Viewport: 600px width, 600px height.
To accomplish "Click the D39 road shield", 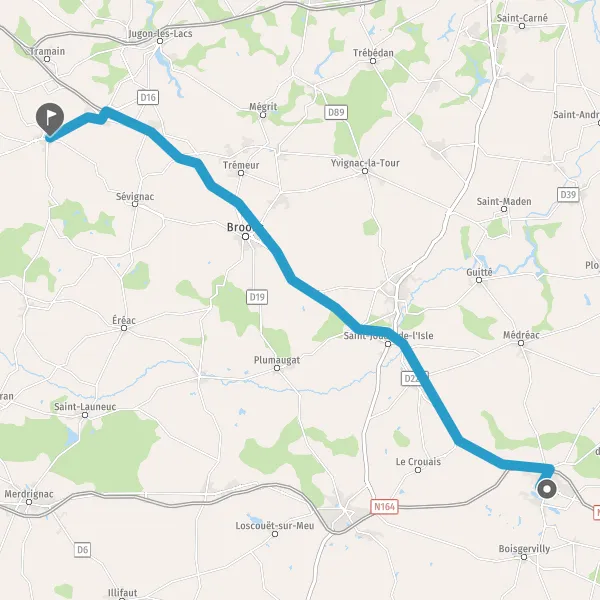I will click(568, 195).
